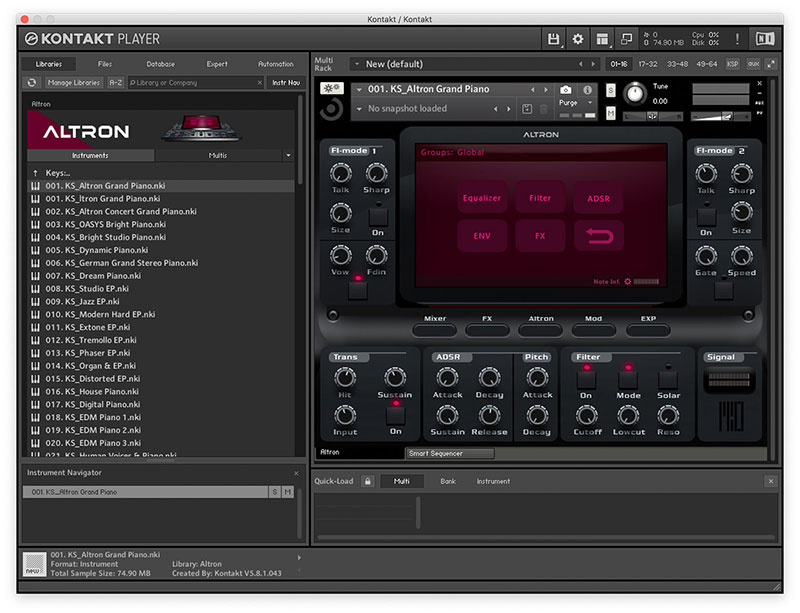
Task: Mute the instrument with M button in rack
Action: (610, 113)
